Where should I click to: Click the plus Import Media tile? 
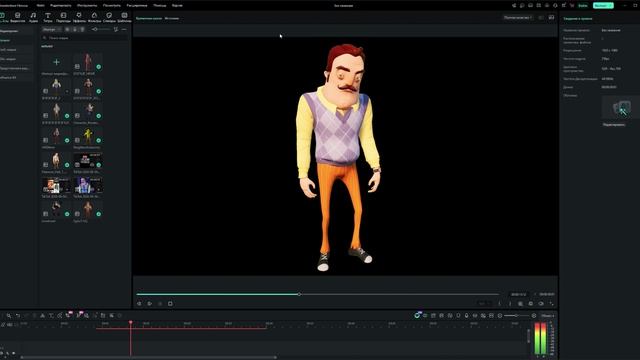56,62
